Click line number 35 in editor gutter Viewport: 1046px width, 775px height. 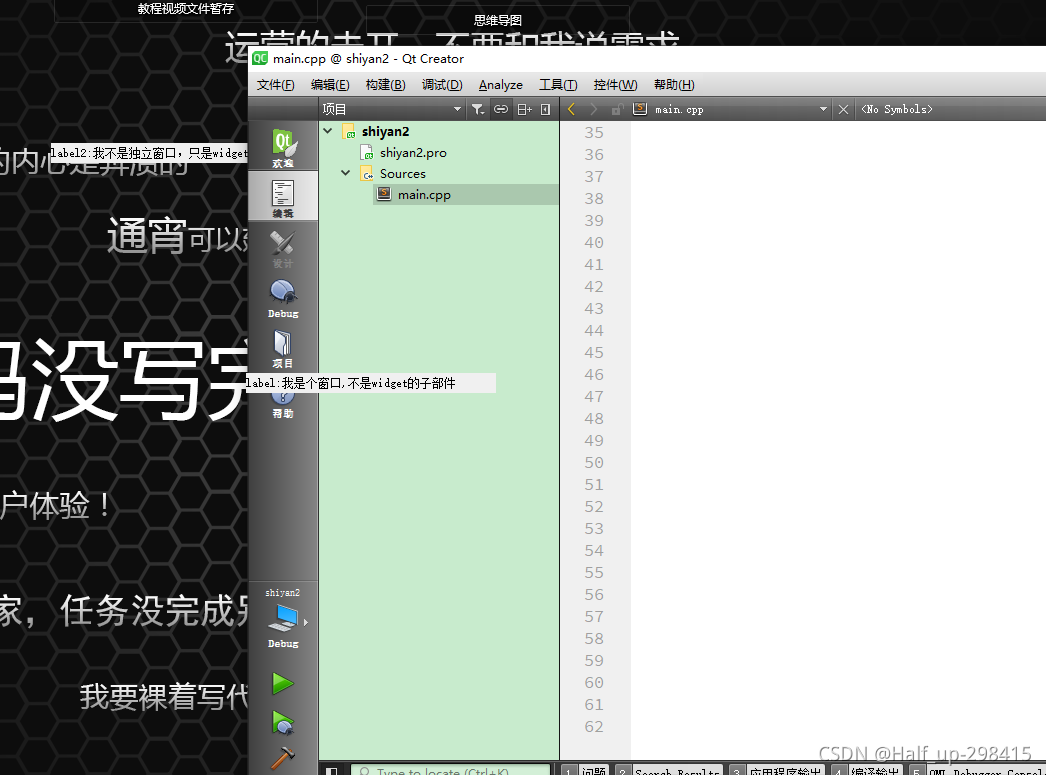[594, 133]
